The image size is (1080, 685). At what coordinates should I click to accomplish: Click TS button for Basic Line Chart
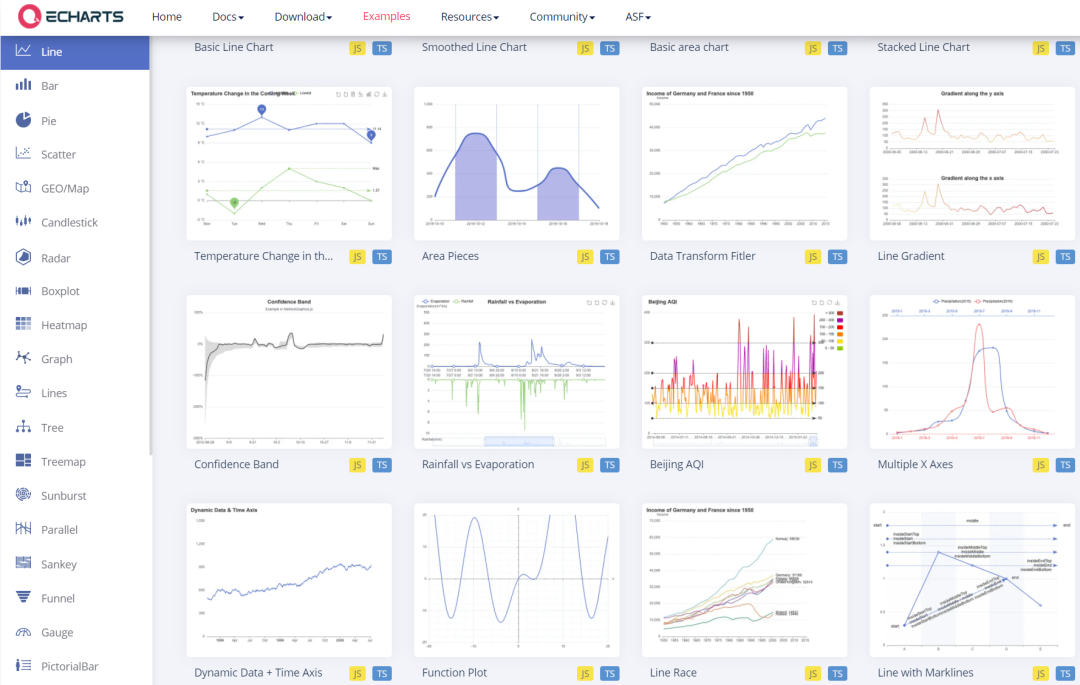382,48
